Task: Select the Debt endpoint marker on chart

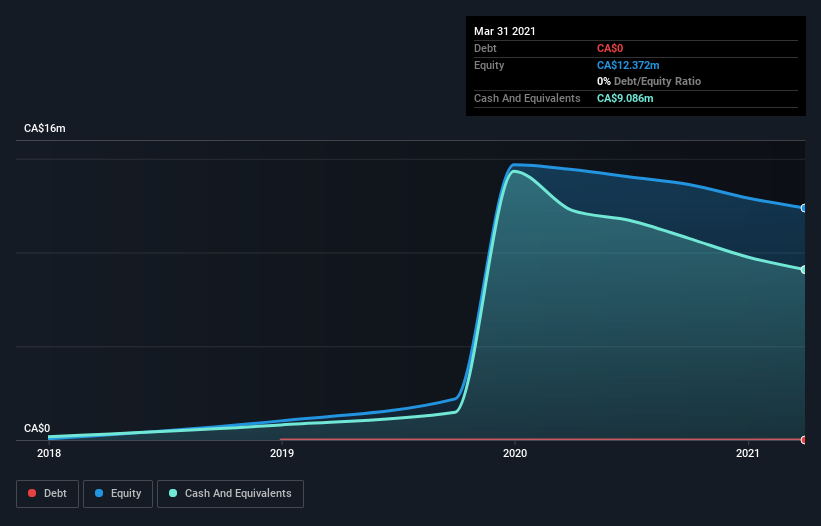Action: pyautogui.click(x=804, y=440)
